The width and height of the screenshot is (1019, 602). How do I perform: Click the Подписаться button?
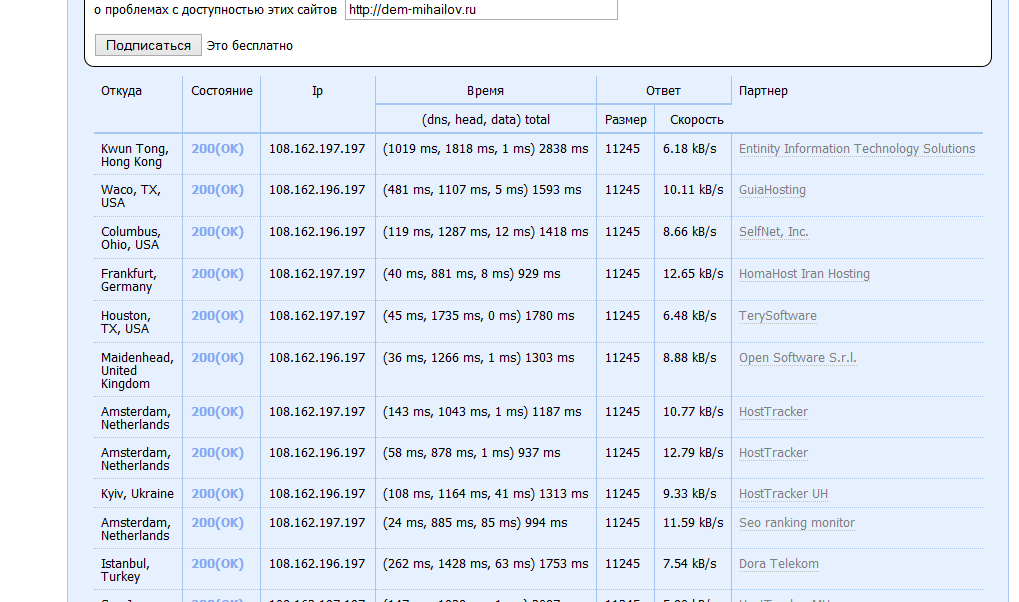[x=148, y=45]
